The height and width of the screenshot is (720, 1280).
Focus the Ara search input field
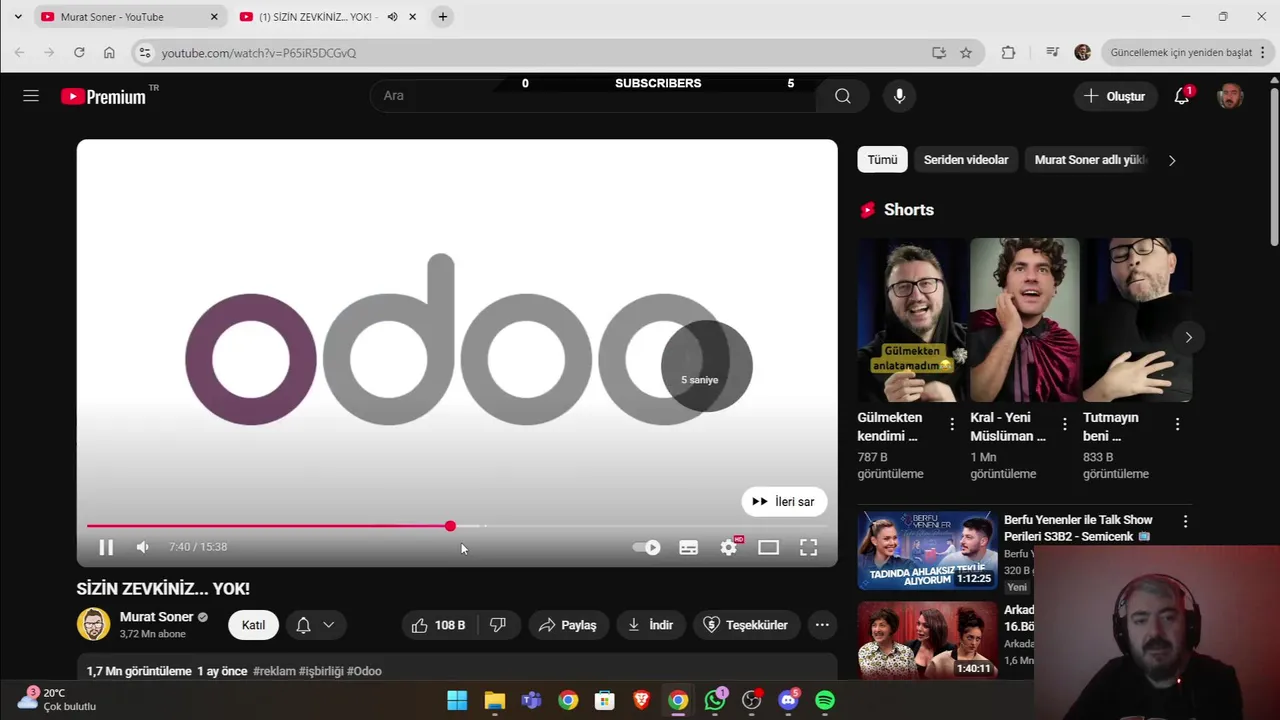click(592, 96)
